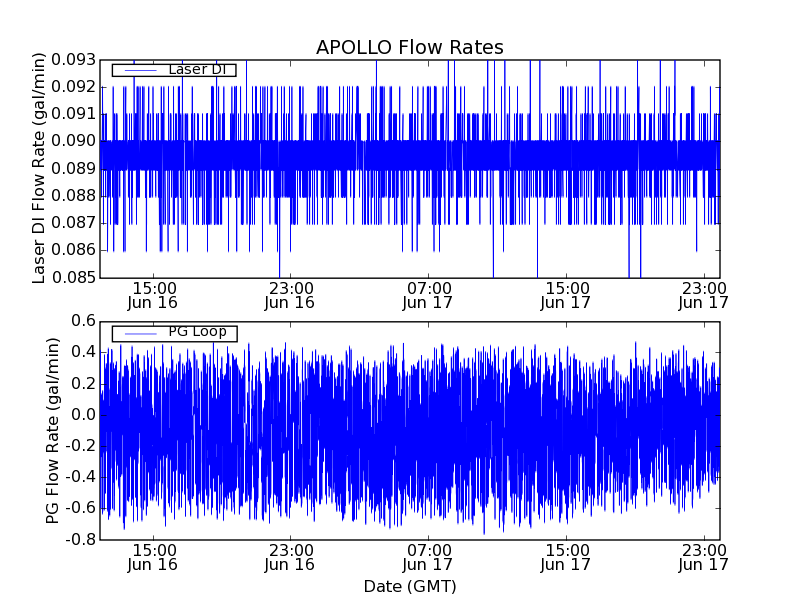Click the -0.2 tick on PG plot
This screenshot has width=800, height=600.
pos(80,446)
